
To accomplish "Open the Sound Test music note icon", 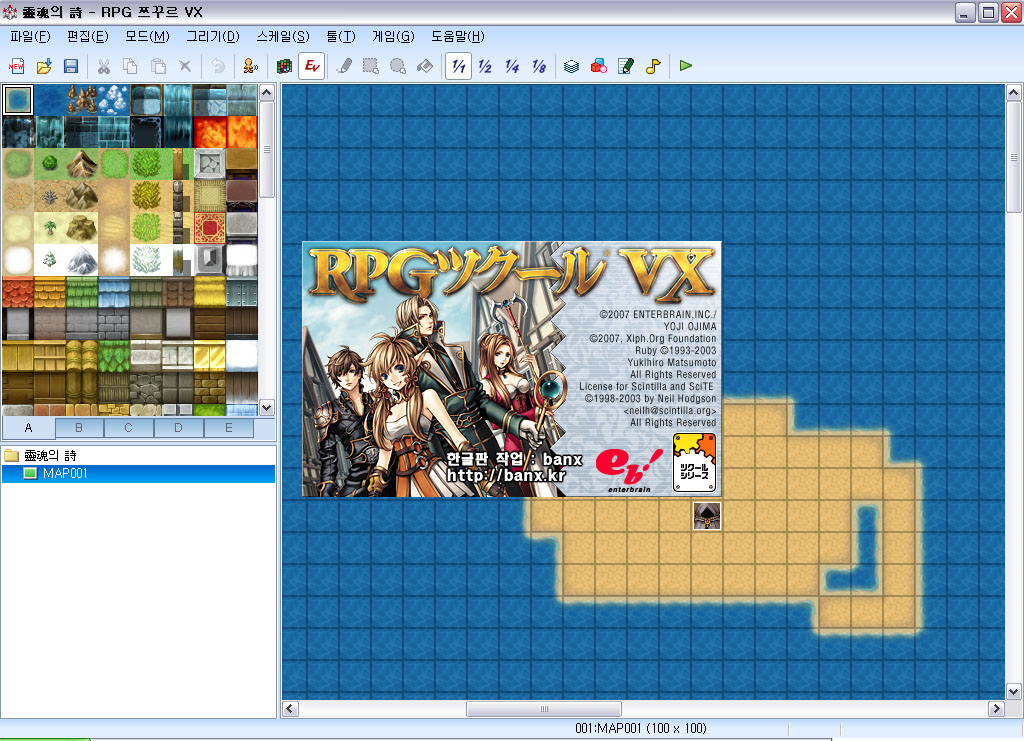I will tap(653, 66).
